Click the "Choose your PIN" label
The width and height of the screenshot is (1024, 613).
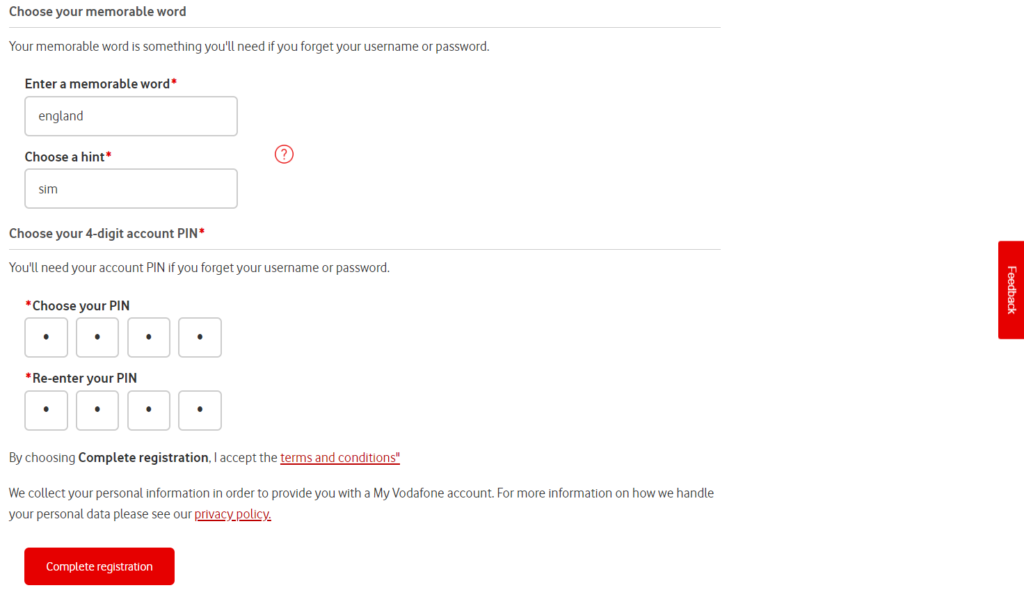[80, 306]
